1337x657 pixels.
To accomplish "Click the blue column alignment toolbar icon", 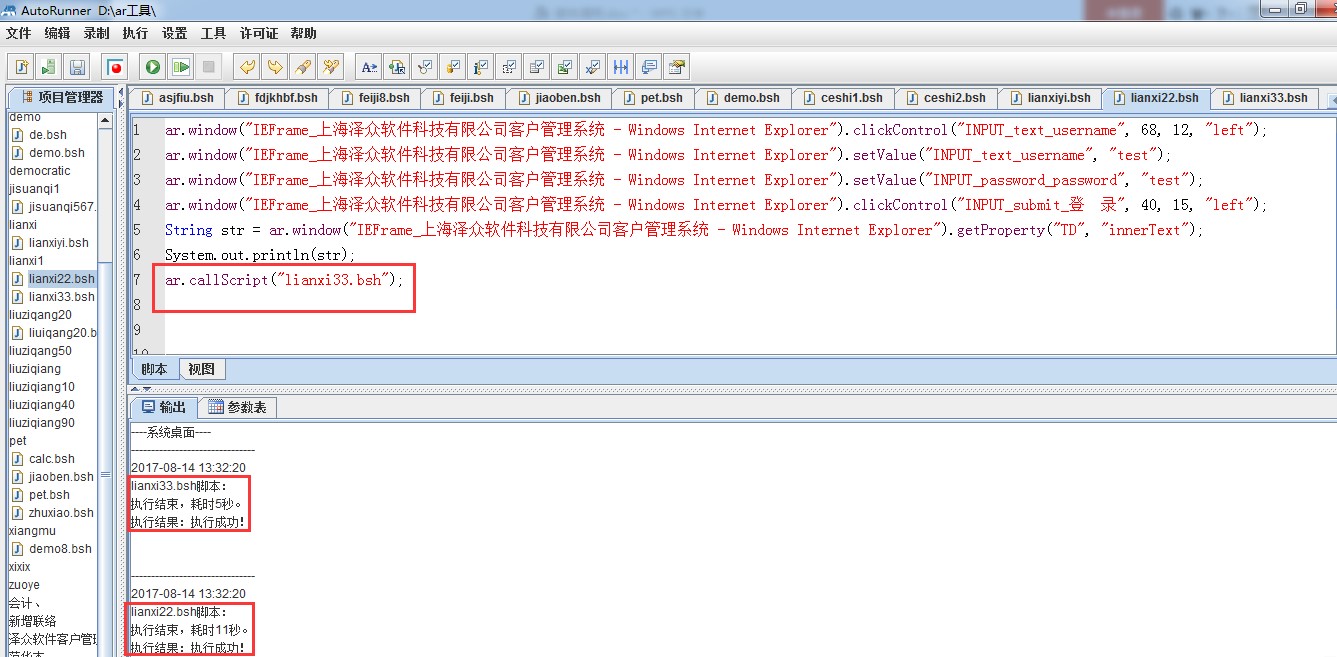I will pos(621,67).
